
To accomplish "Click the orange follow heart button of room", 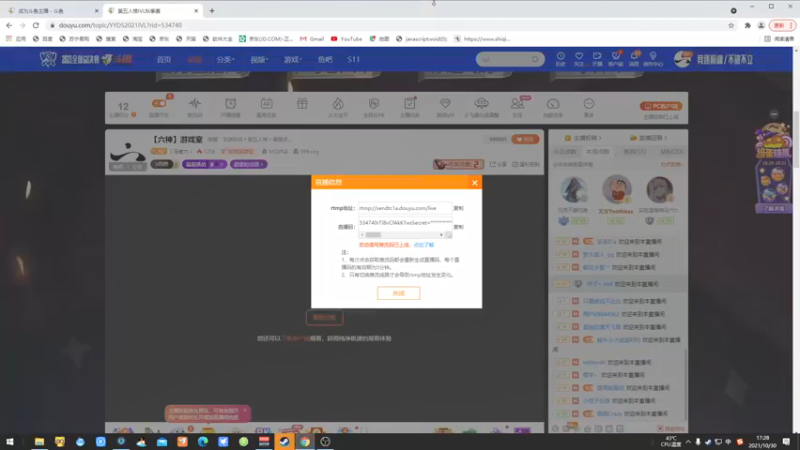I will [526, 139].
